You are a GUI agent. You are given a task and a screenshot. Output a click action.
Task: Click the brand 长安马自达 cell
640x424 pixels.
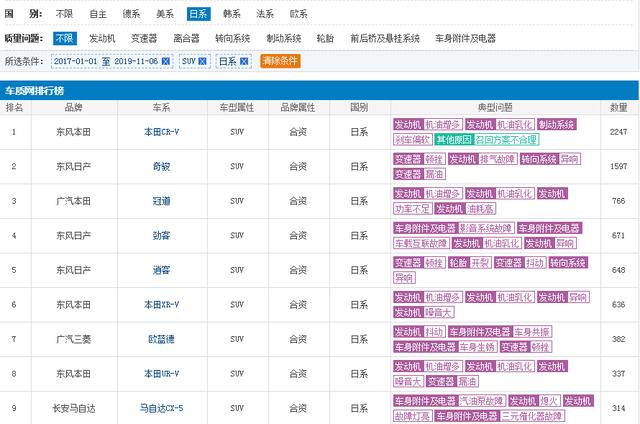pos(74,408)
